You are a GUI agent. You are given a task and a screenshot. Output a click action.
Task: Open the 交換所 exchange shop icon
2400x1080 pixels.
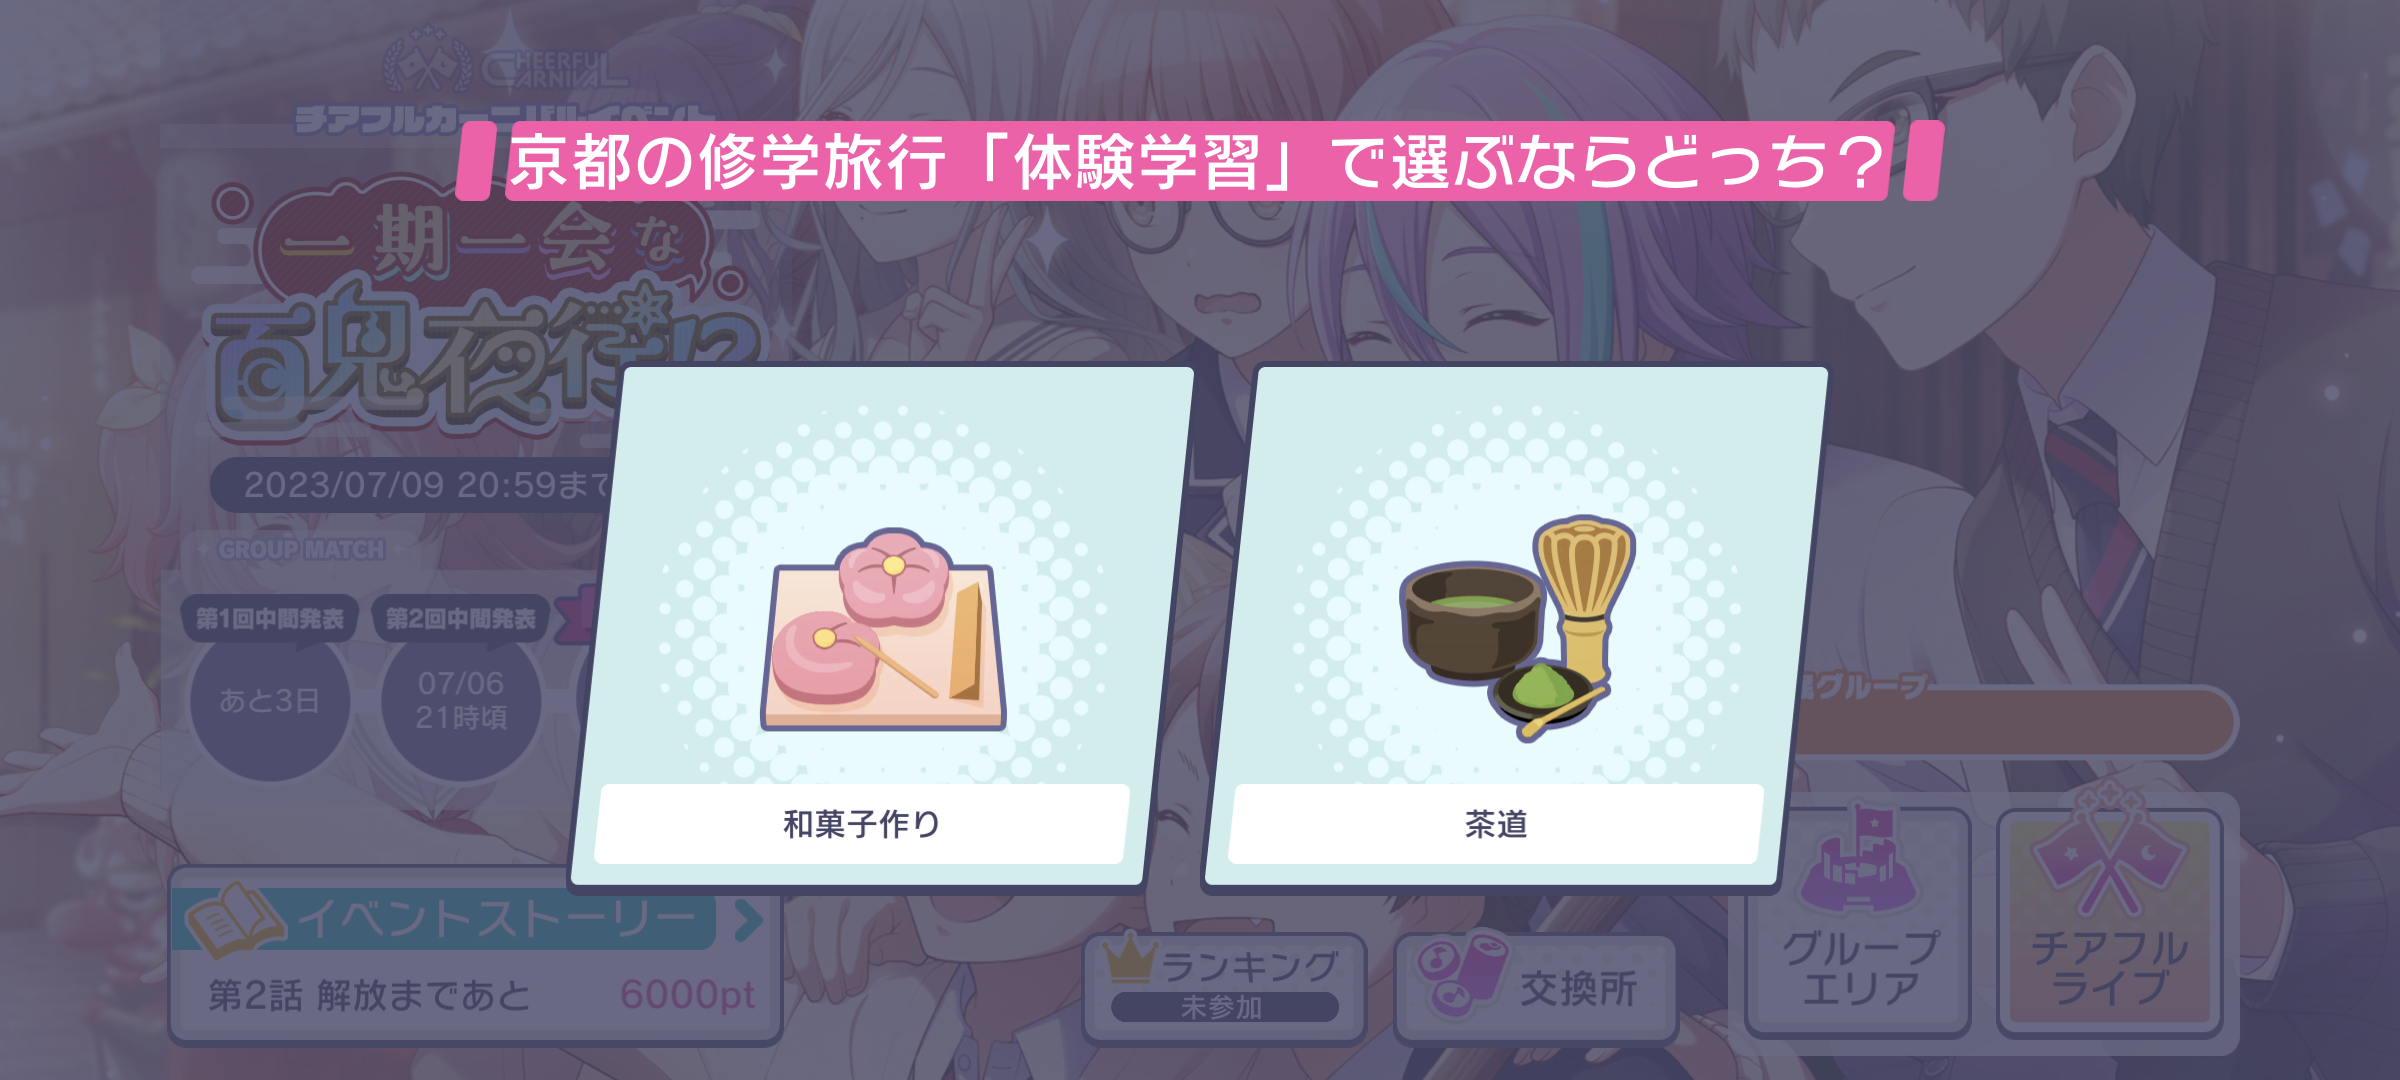(x=1462, y=974)
